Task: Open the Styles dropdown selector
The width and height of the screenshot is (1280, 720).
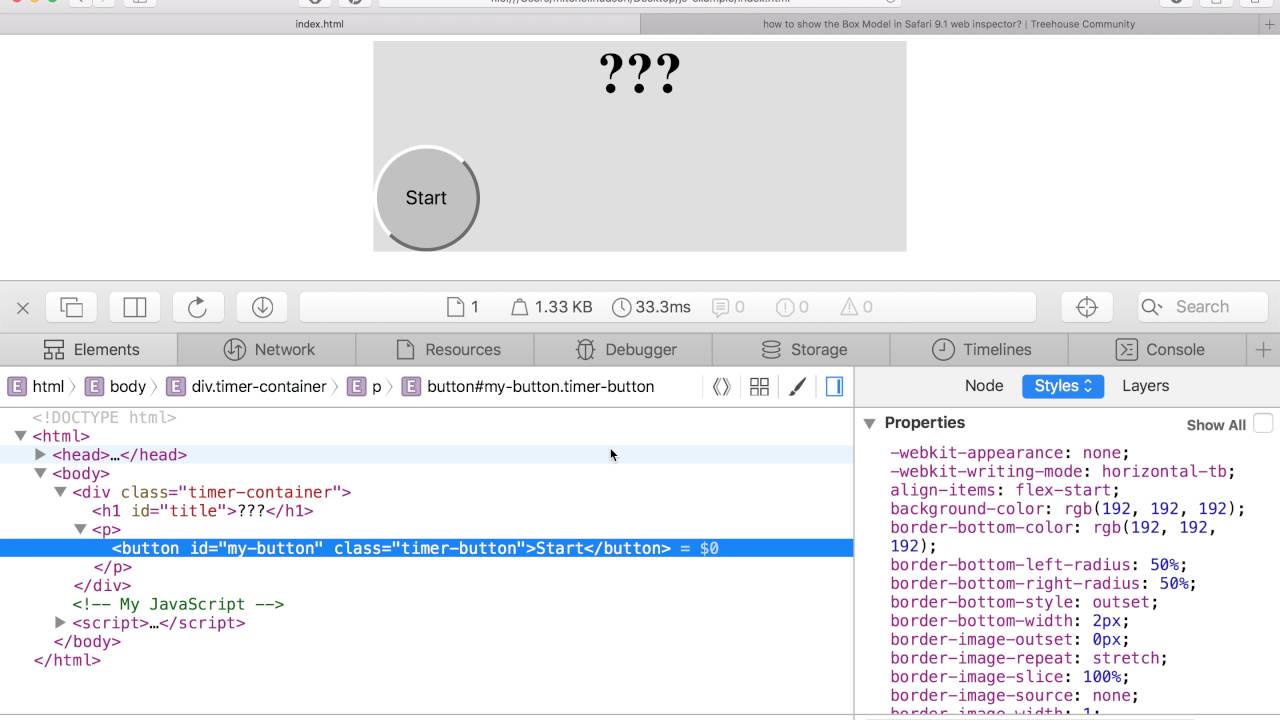Action: (x=1063, y=386)
